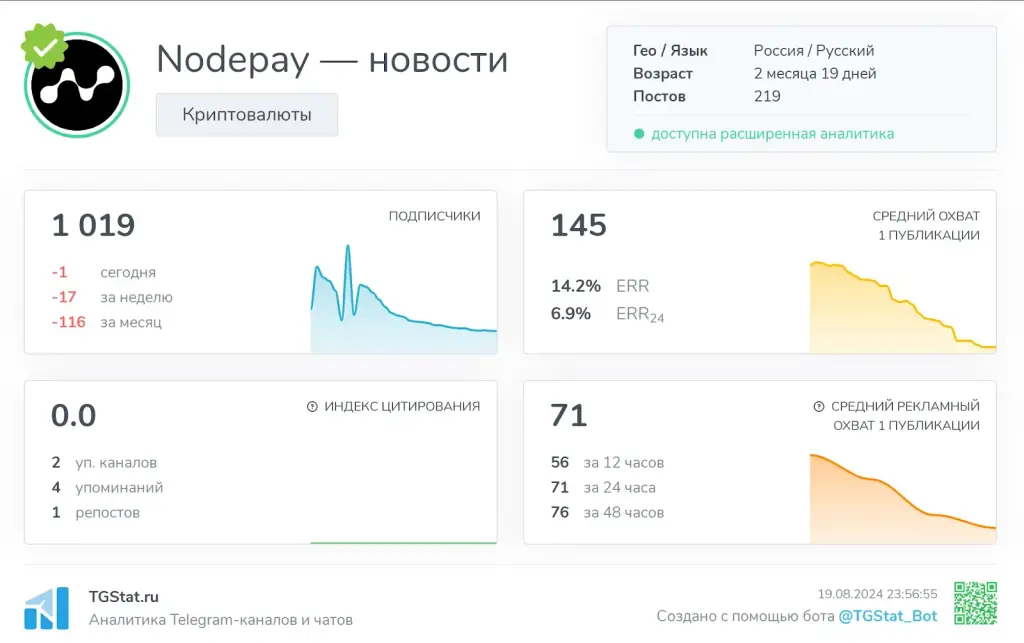Open the Криптовалюты category button
Screen dimensions: 1024x643
click(x=247, y=115)
